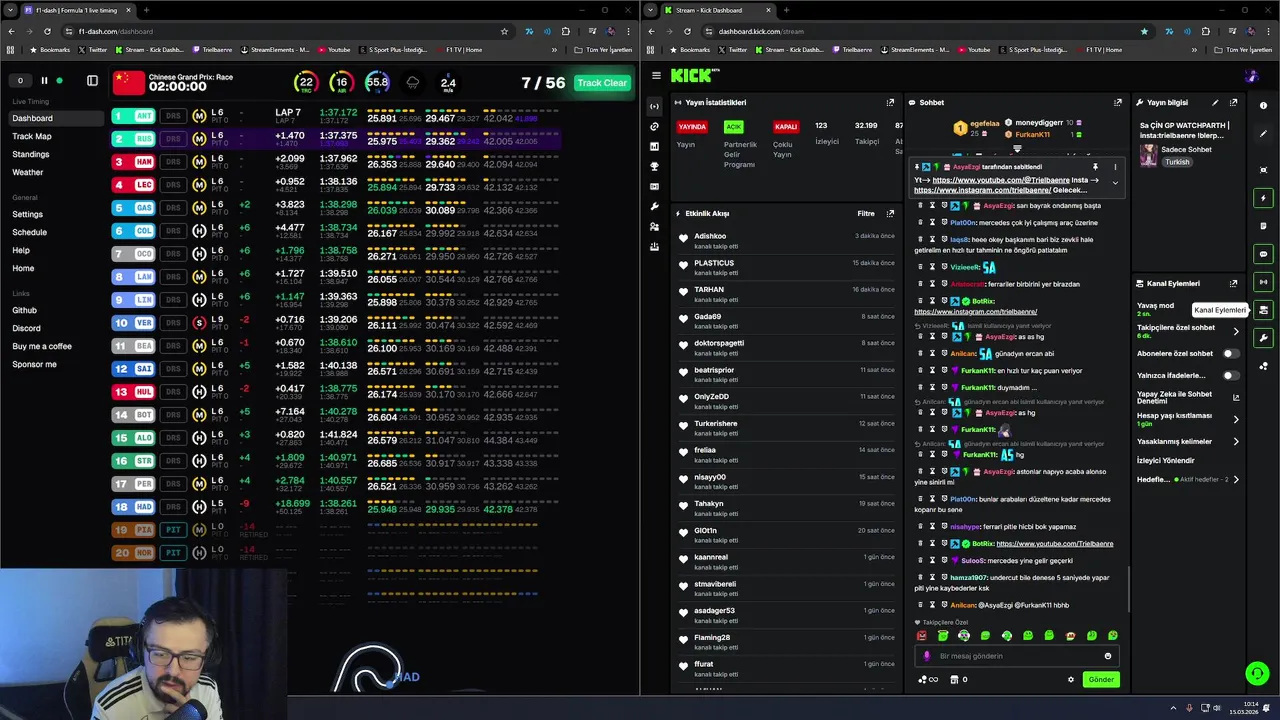
Task: Open Yapay Zeka ile Sohbet Denetimi
Action: coord(1188,397)
